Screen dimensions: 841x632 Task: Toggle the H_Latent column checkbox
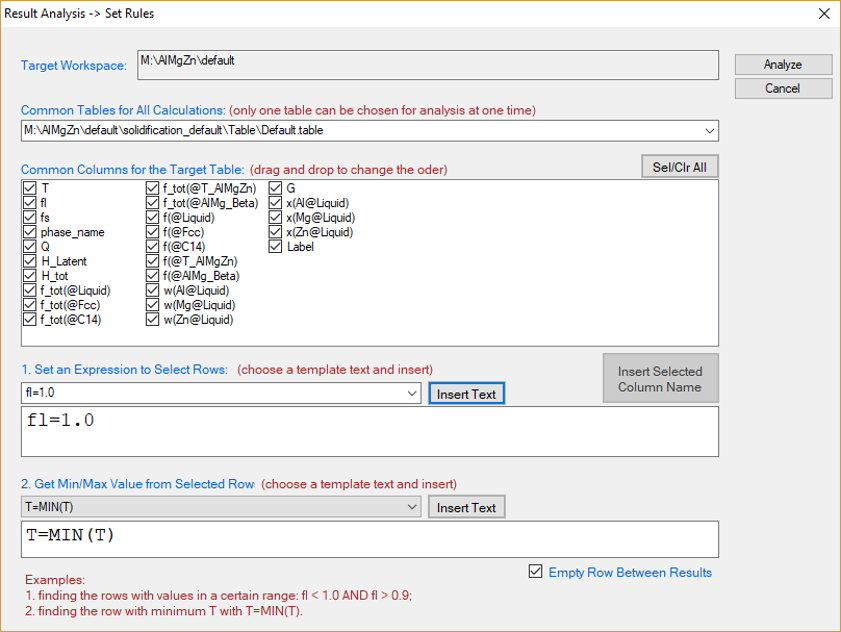pyautogui.click(x=29, y=261)
